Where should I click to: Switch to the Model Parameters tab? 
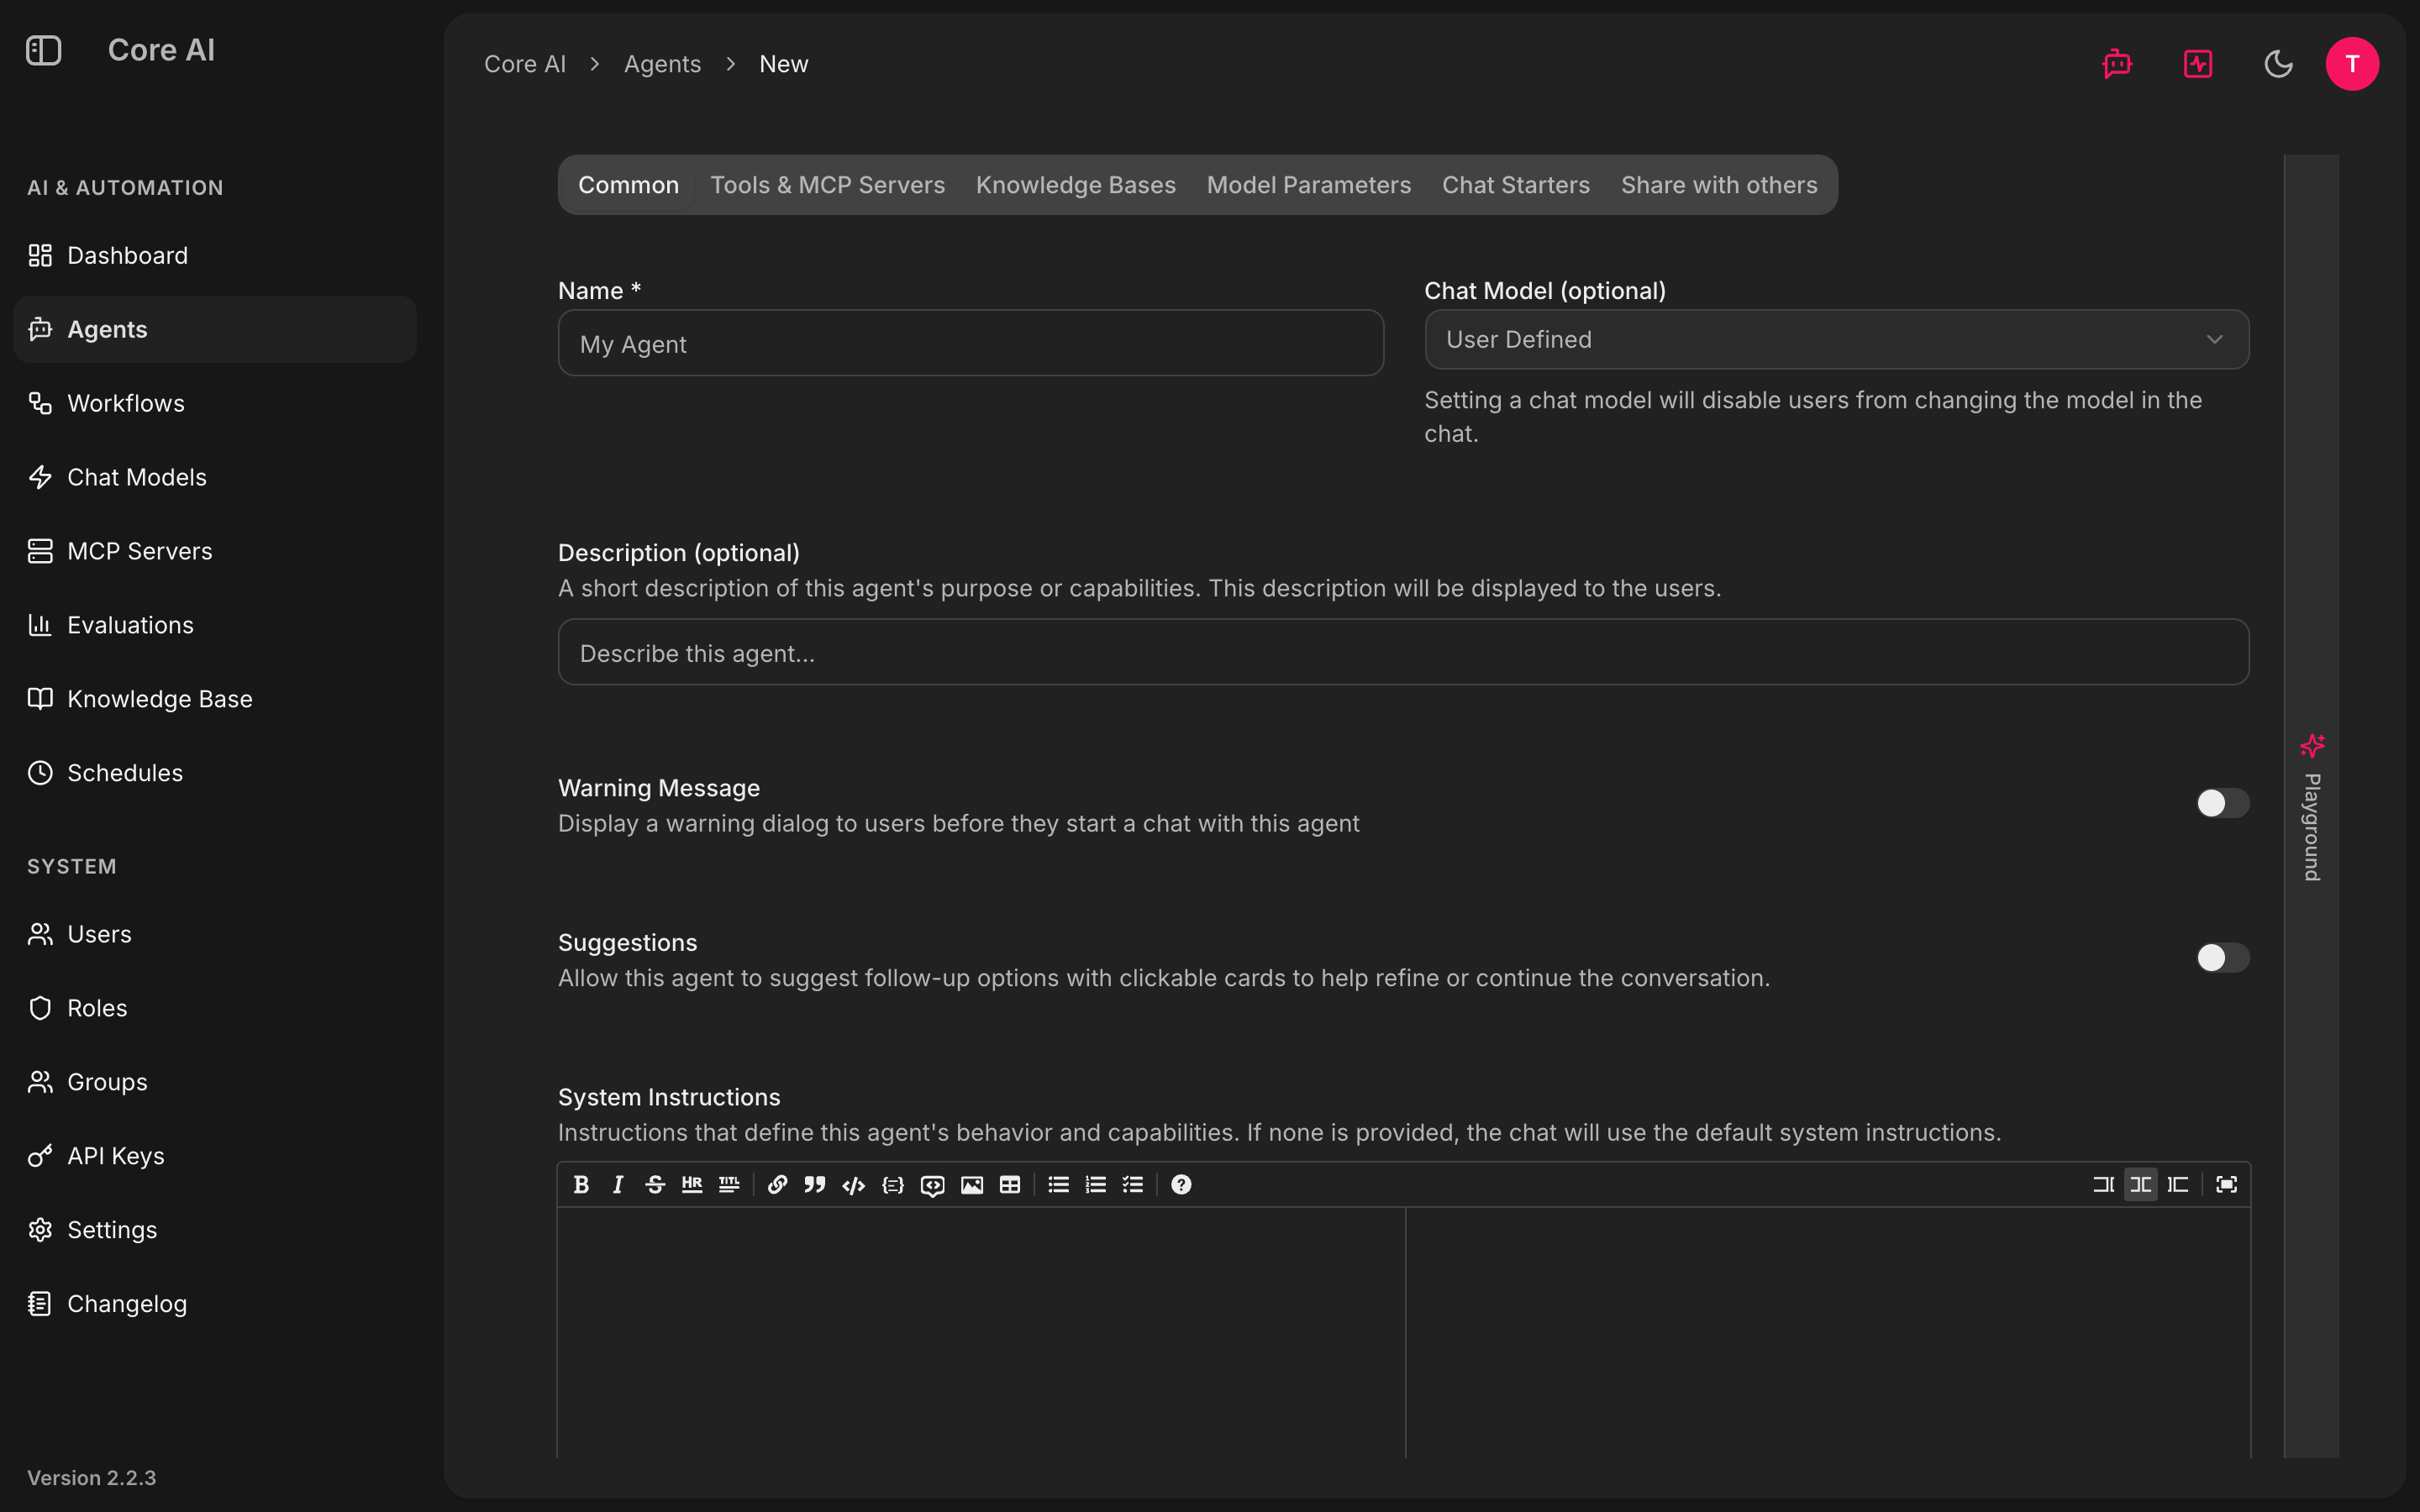[1308, 185]
